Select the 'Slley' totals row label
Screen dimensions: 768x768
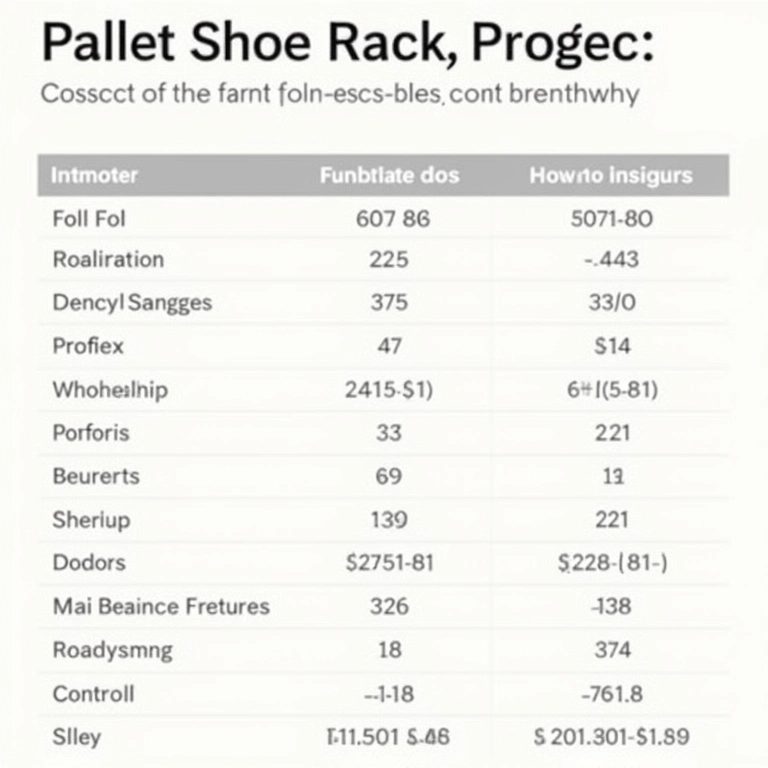click(x=77, y=737)
